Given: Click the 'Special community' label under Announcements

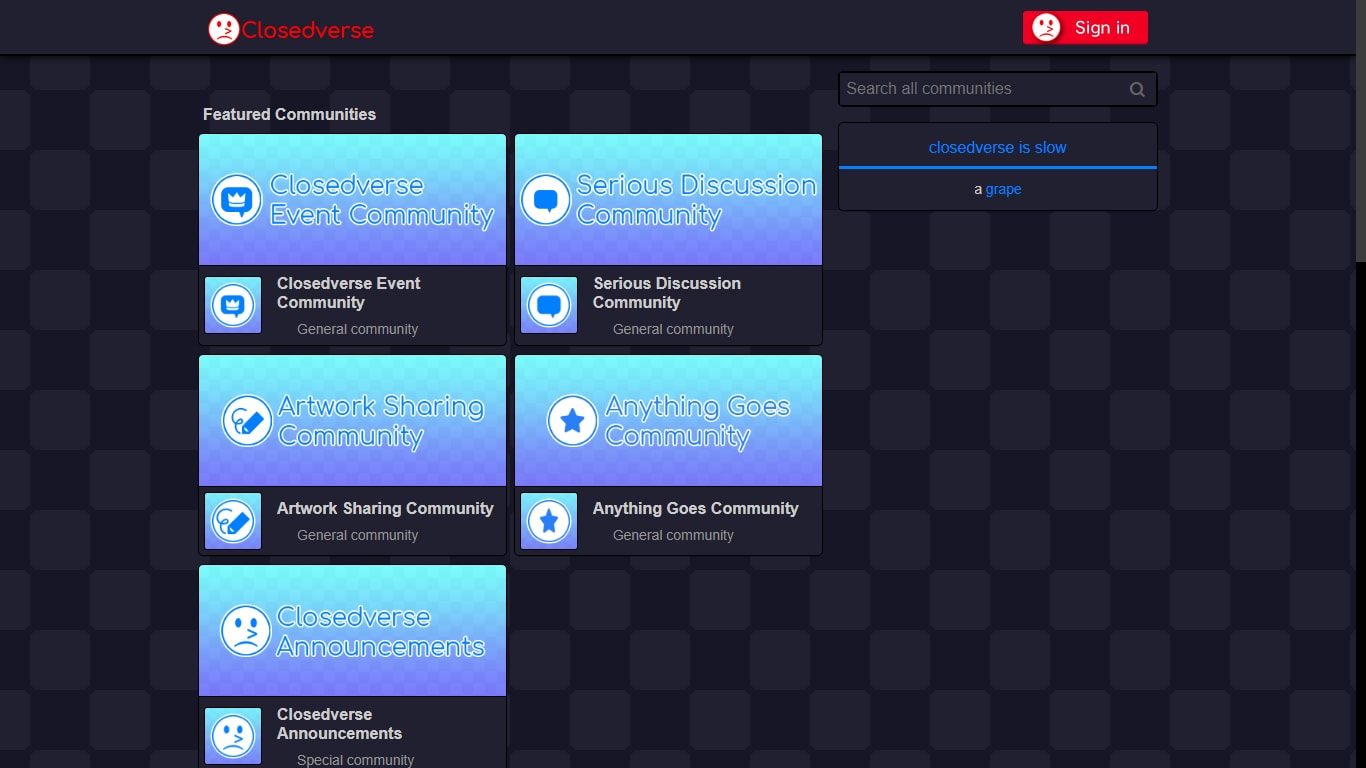Looking at the screenshot, I should [355, 760].
